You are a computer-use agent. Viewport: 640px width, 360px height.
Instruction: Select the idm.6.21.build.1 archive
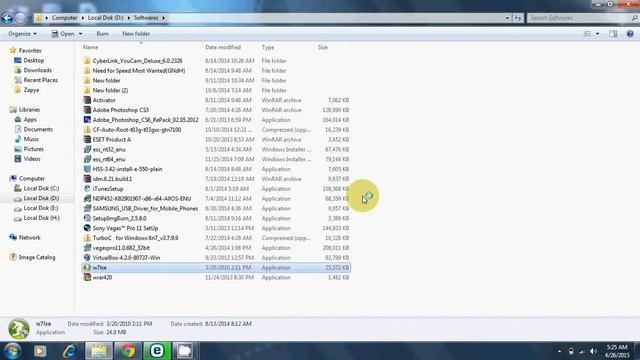pos(112,179)
